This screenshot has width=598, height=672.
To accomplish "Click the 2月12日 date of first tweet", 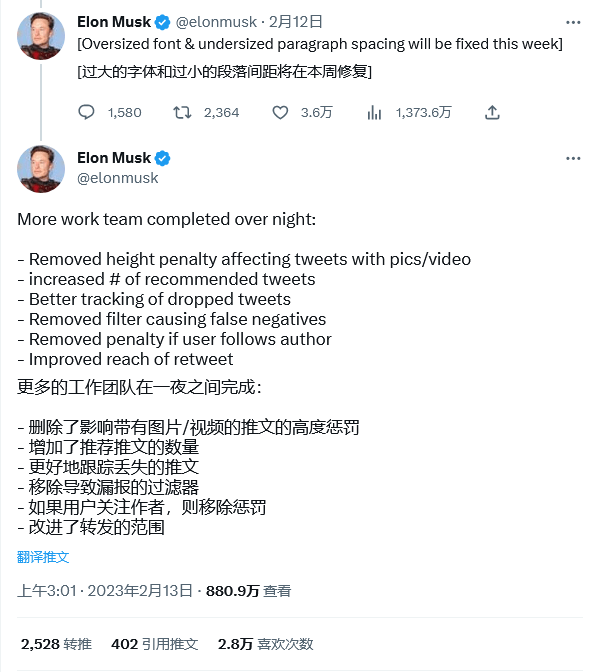I will click(295, 22).
